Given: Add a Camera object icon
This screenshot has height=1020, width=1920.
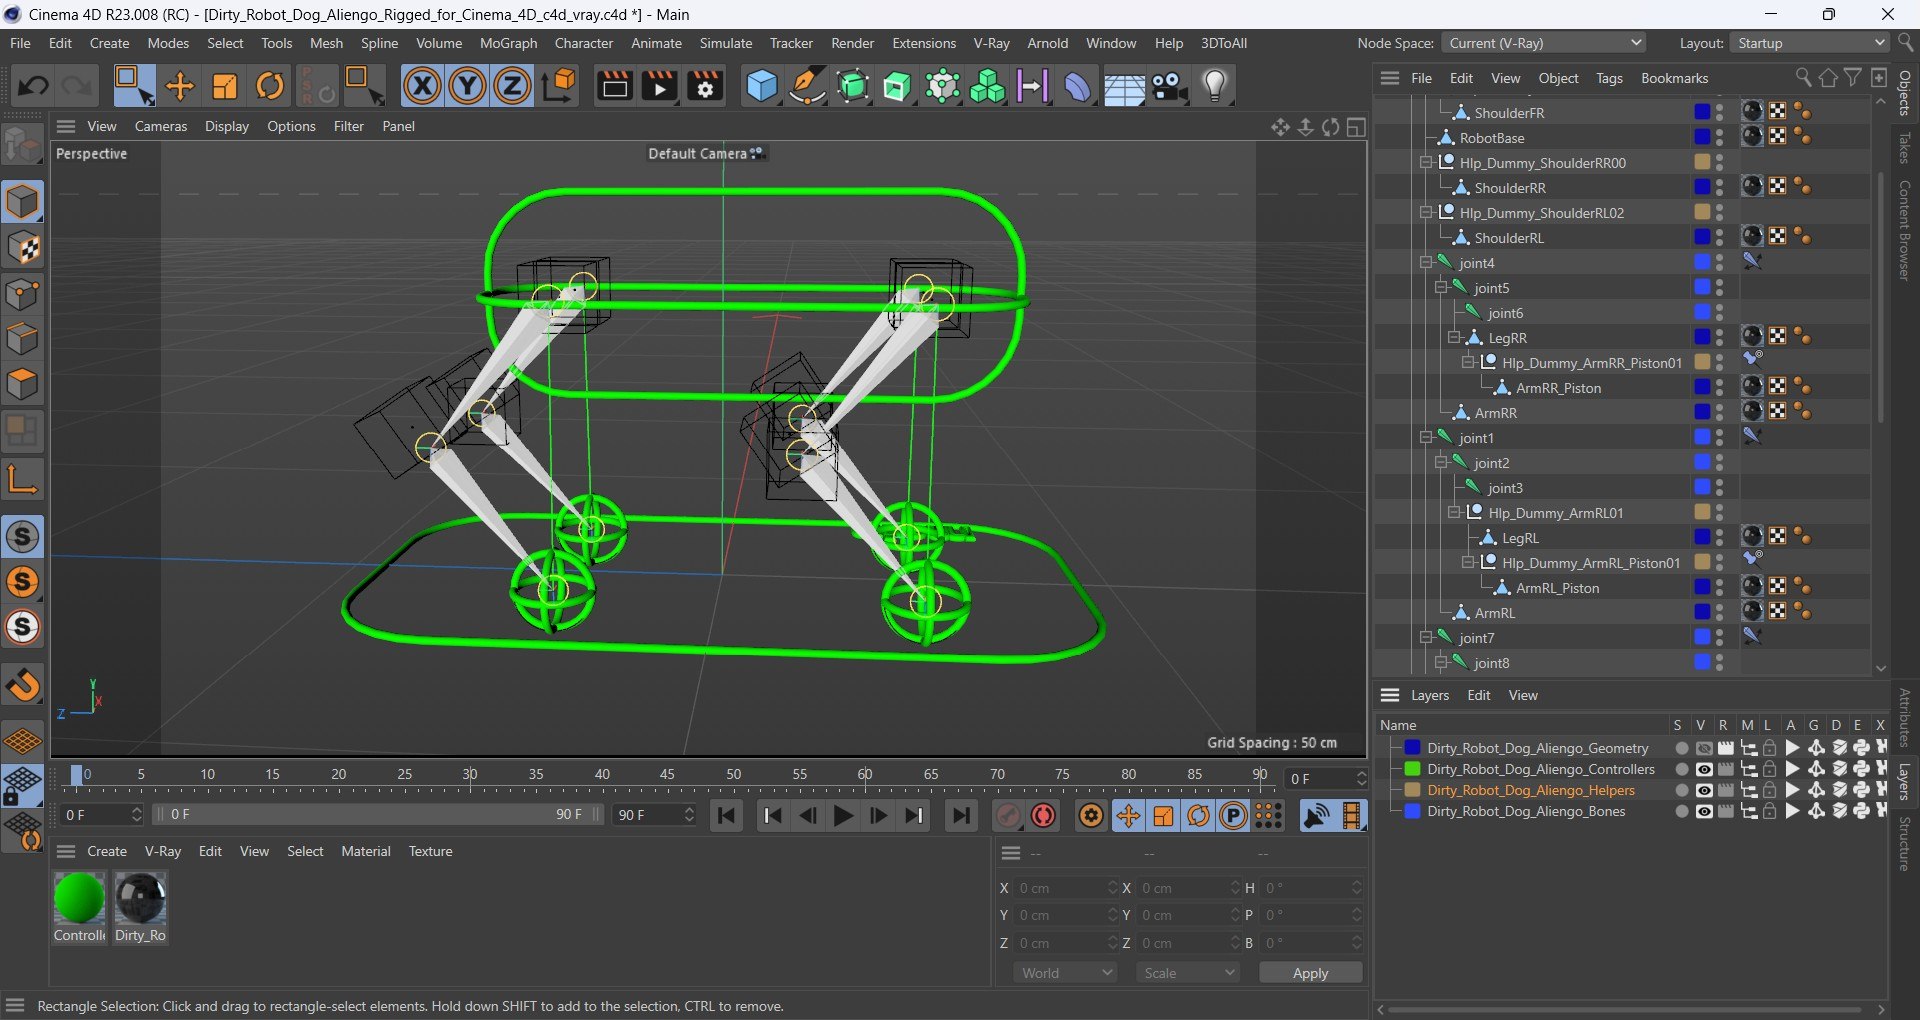Looking at the screenshot, I should pos(1169,87).
